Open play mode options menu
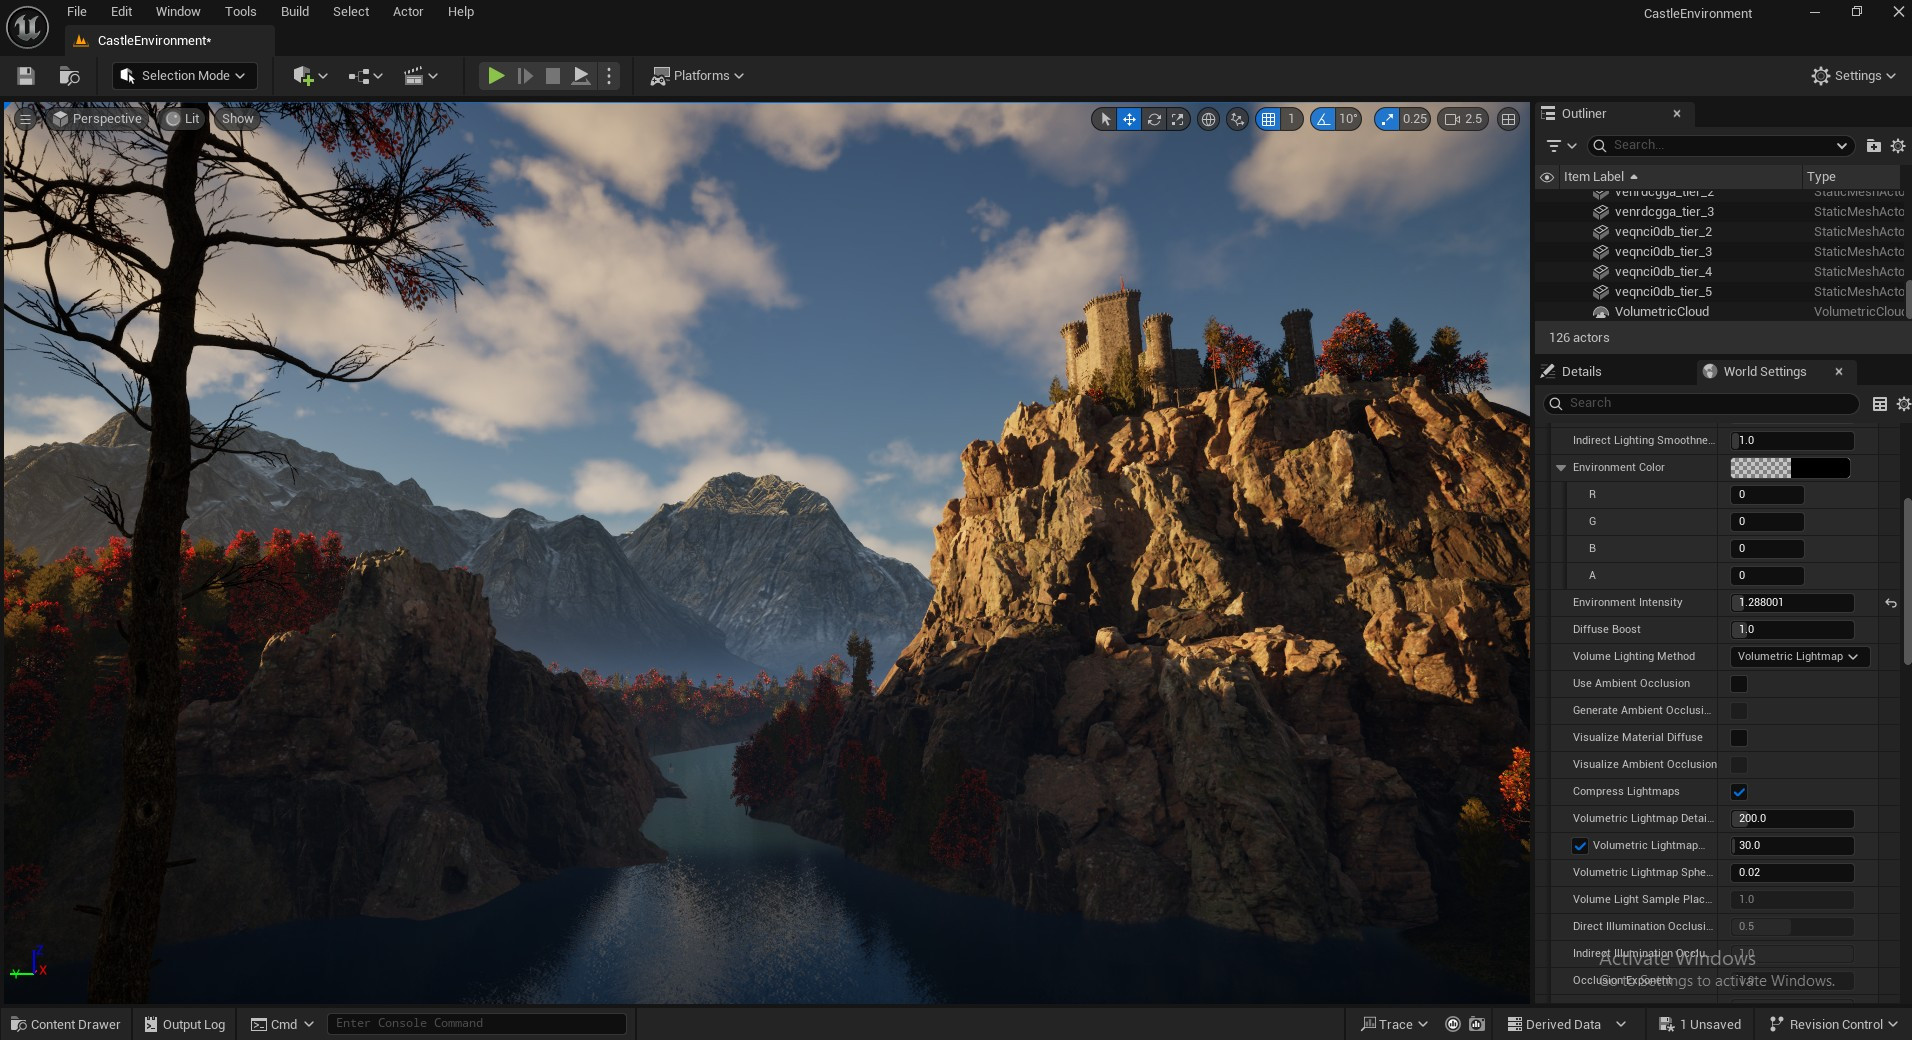Image resolution: width=1912 pixels, height=1040 pixels. 609,76
